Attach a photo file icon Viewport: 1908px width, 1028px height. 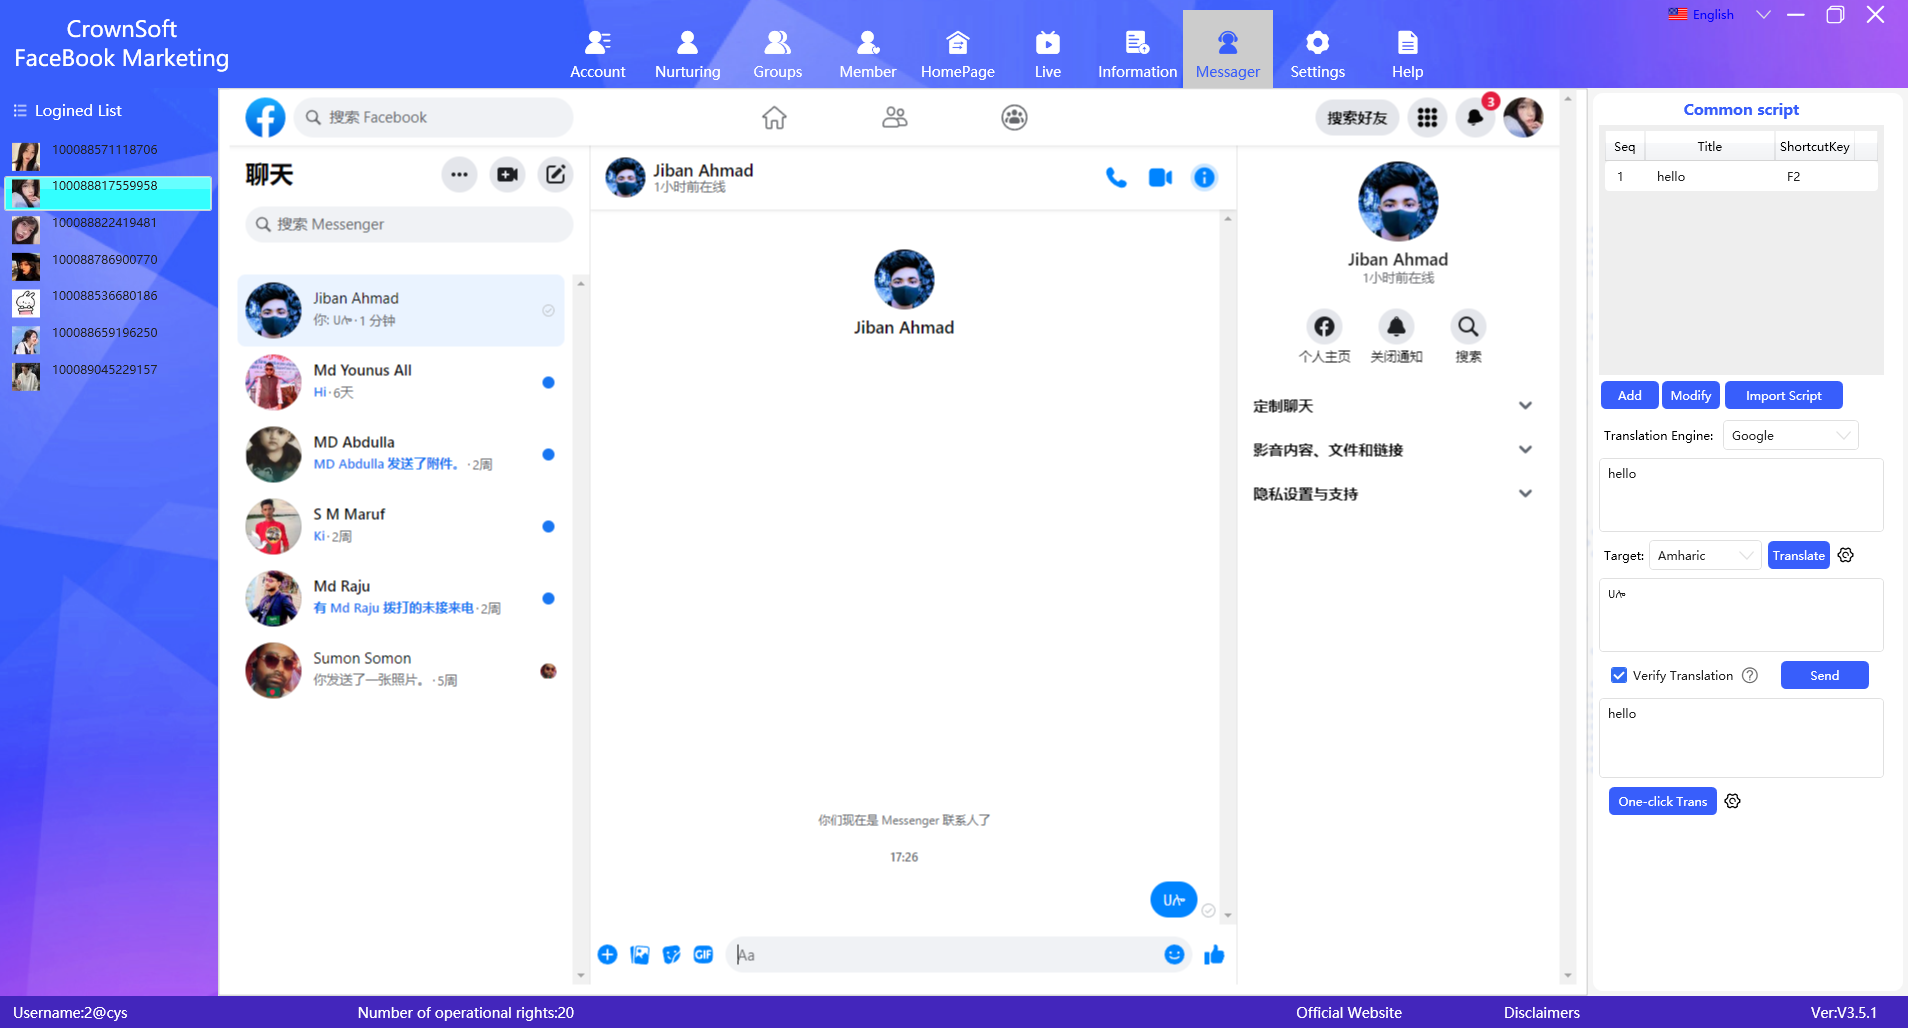tap(640, 954)
